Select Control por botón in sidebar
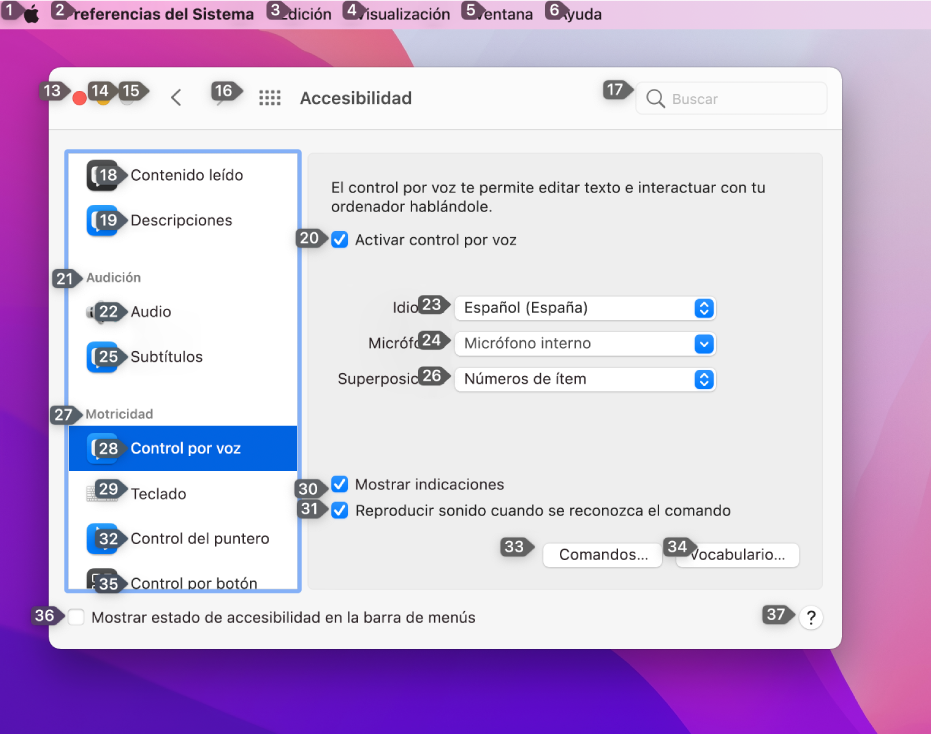The image size is (931, 734). coord(183,580)
